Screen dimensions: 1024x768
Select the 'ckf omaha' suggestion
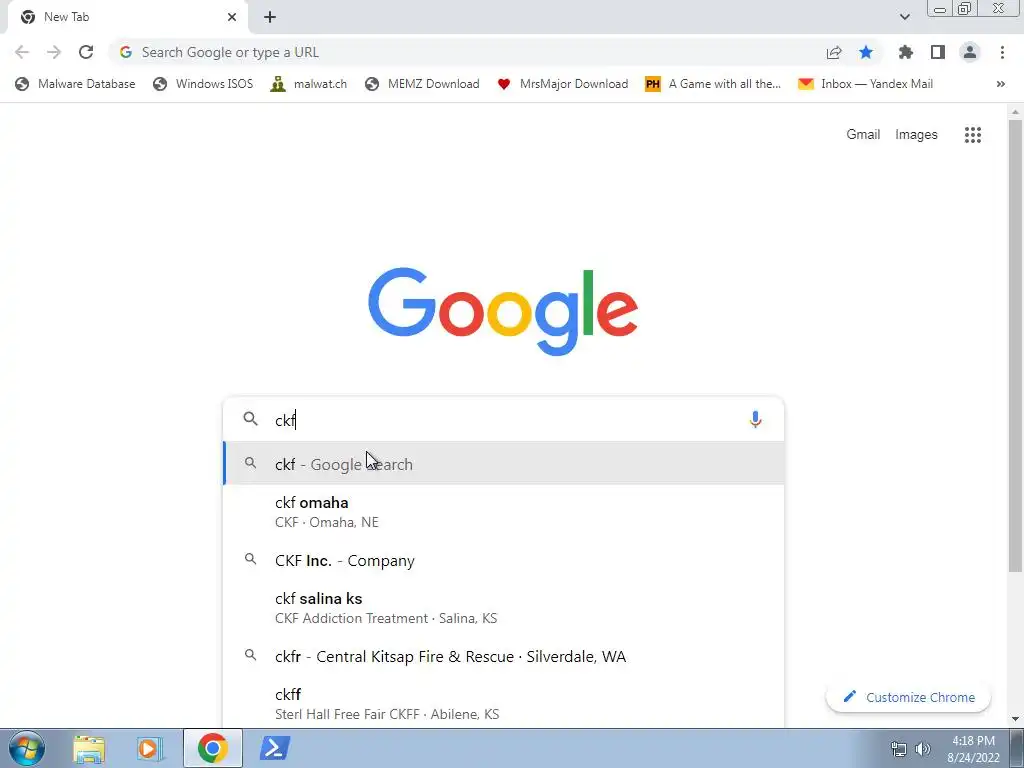(504, 512)
